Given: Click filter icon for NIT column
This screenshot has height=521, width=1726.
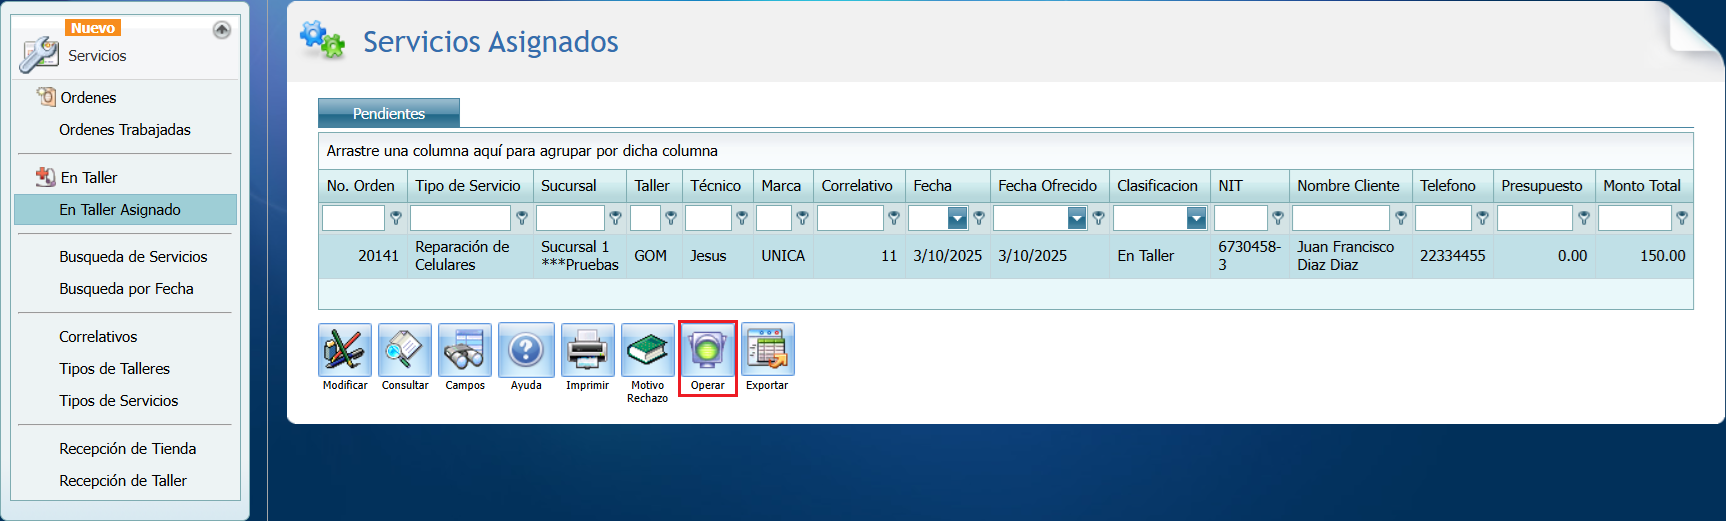Looking at the screenshot, I should pyautogui.click(x=1278, y=218).
